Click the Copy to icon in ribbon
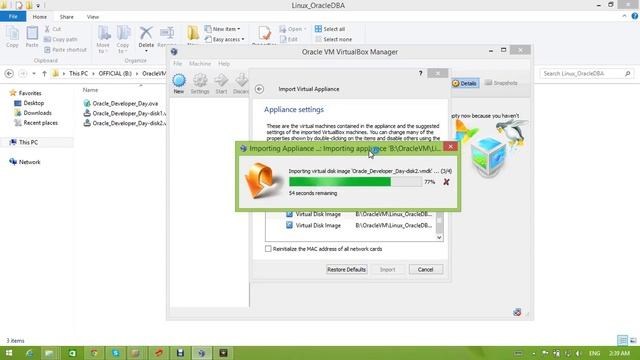The width and height of the screenshot is (640, 360). click(123, 33)
